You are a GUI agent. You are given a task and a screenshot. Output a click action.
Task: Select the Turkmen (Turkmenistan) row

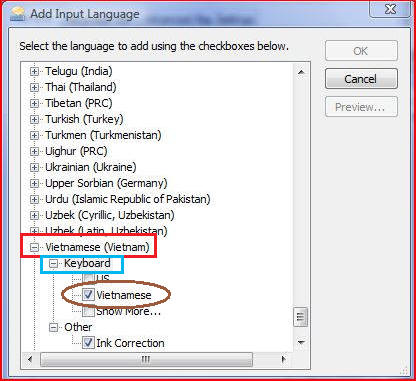pyautogui.click(x=103, y=135)
